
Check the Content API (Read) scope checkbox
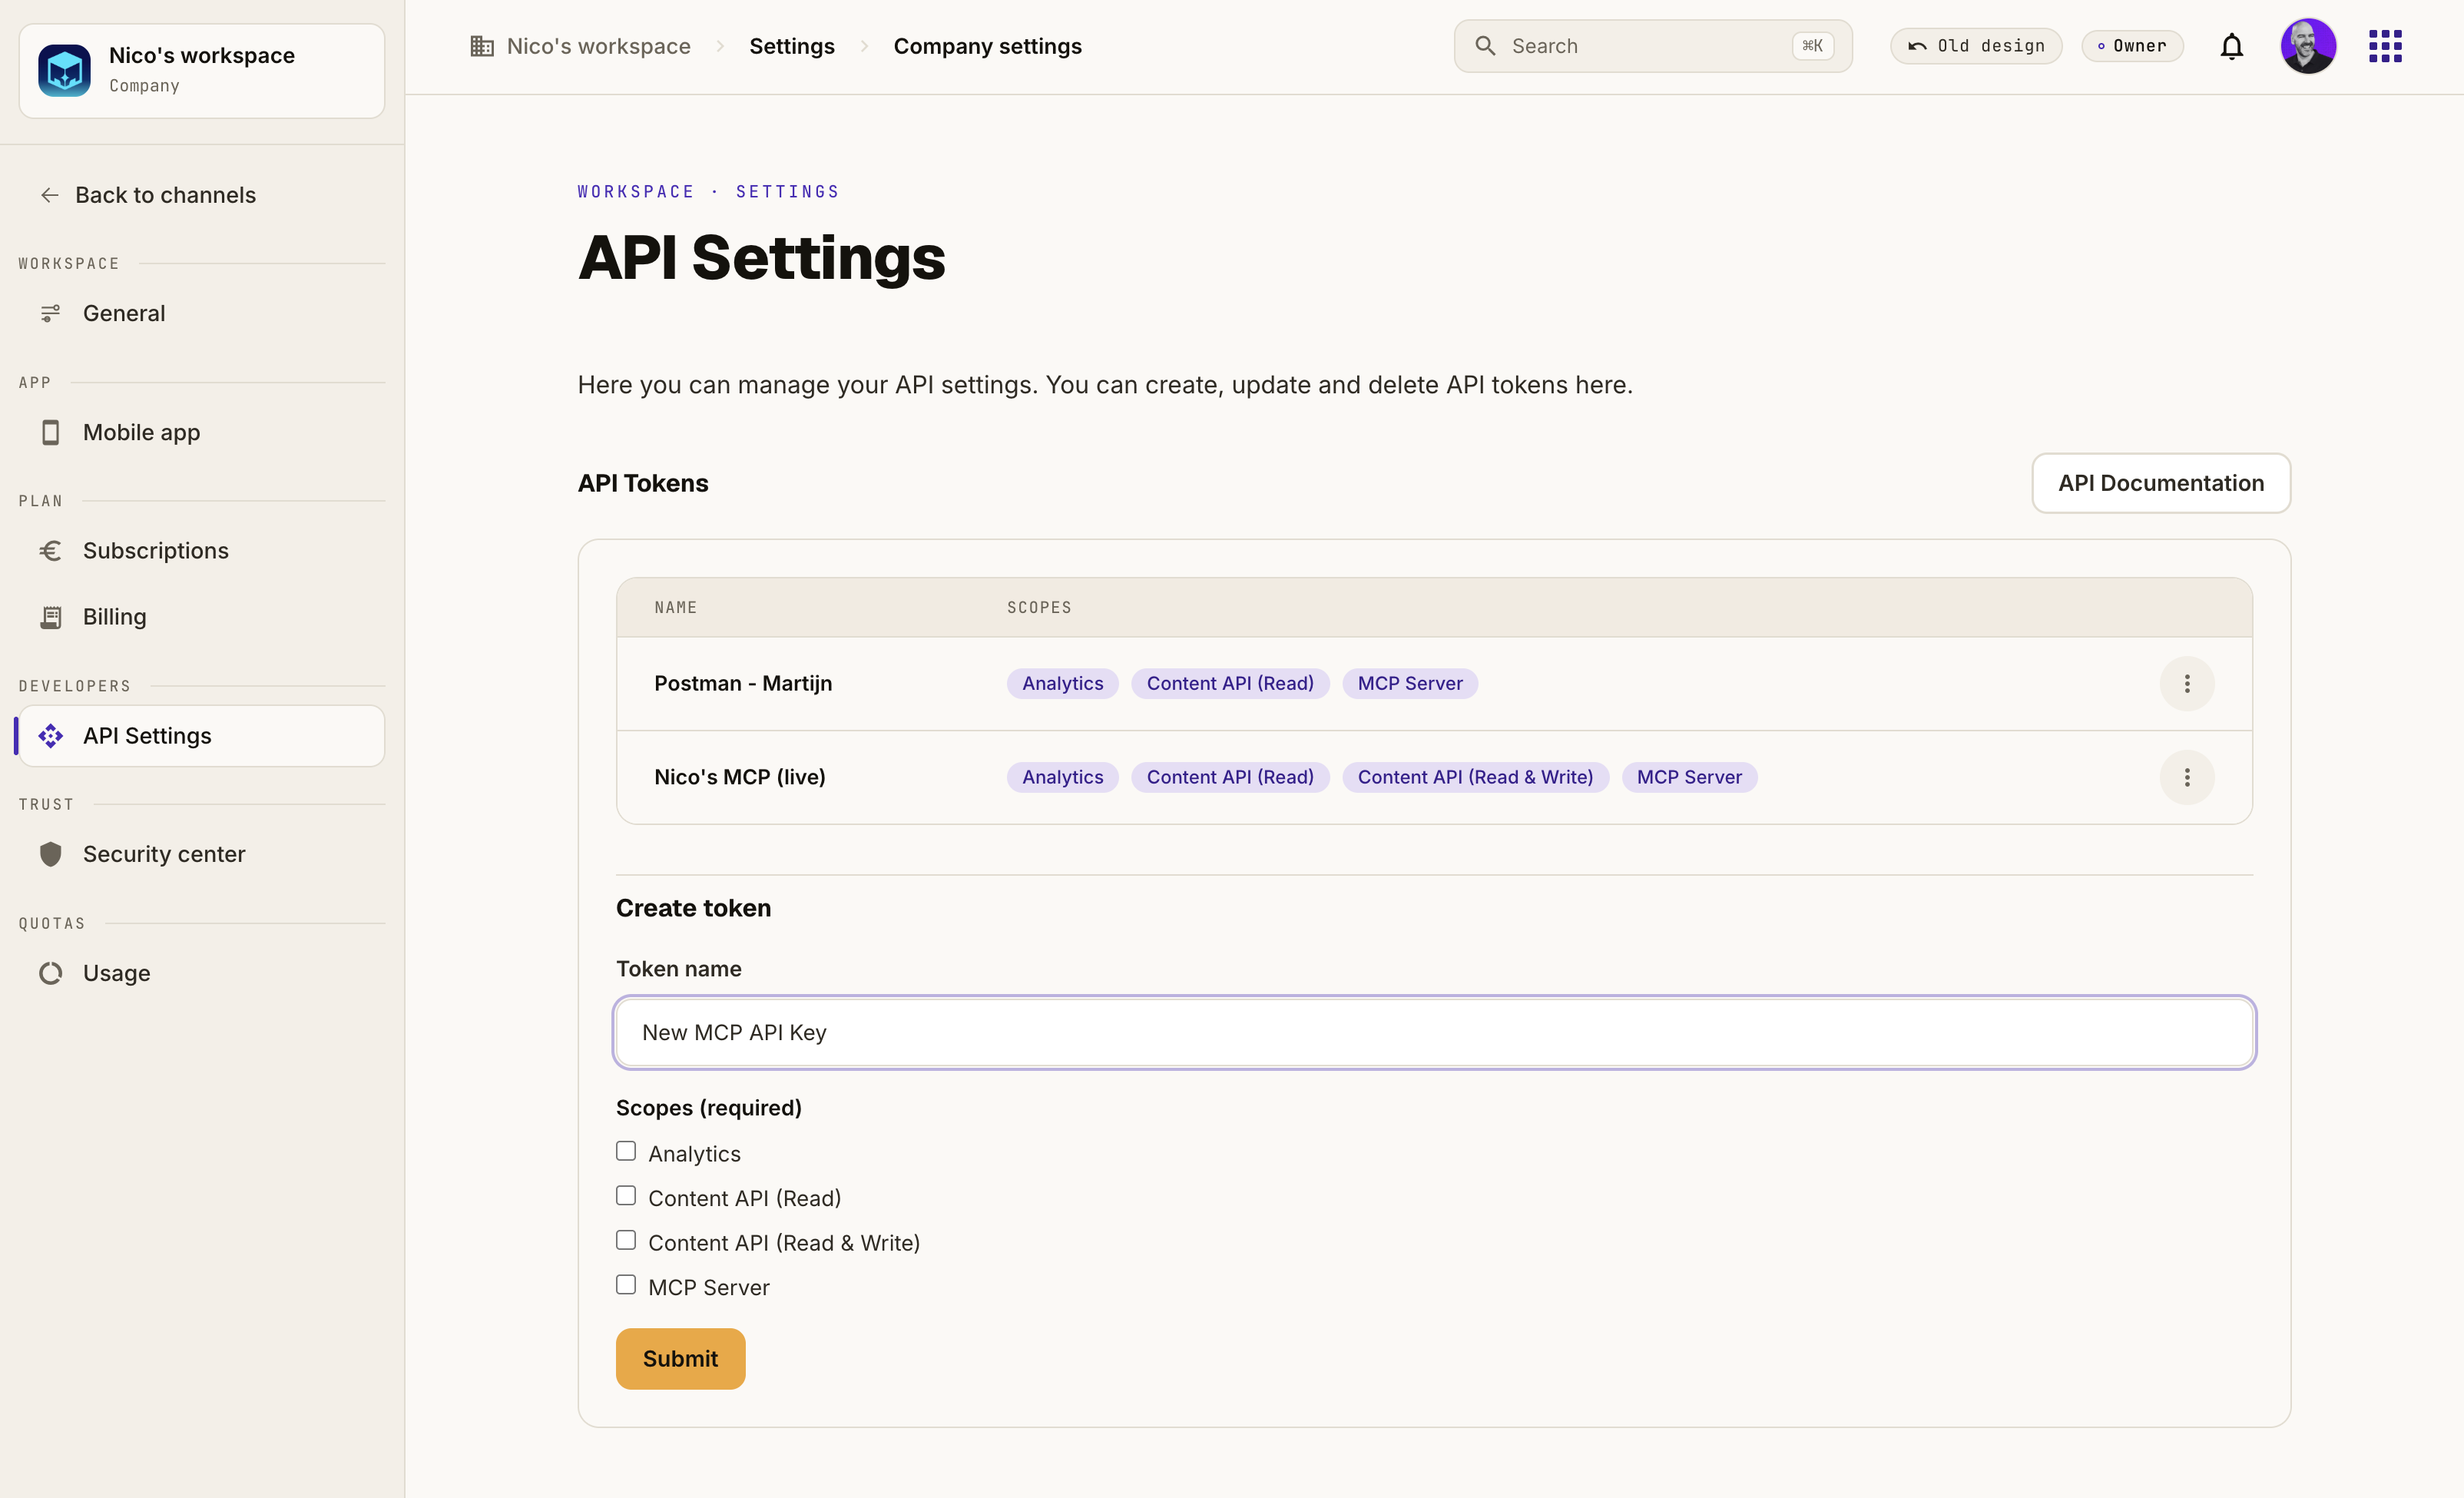click(626, 1196)
